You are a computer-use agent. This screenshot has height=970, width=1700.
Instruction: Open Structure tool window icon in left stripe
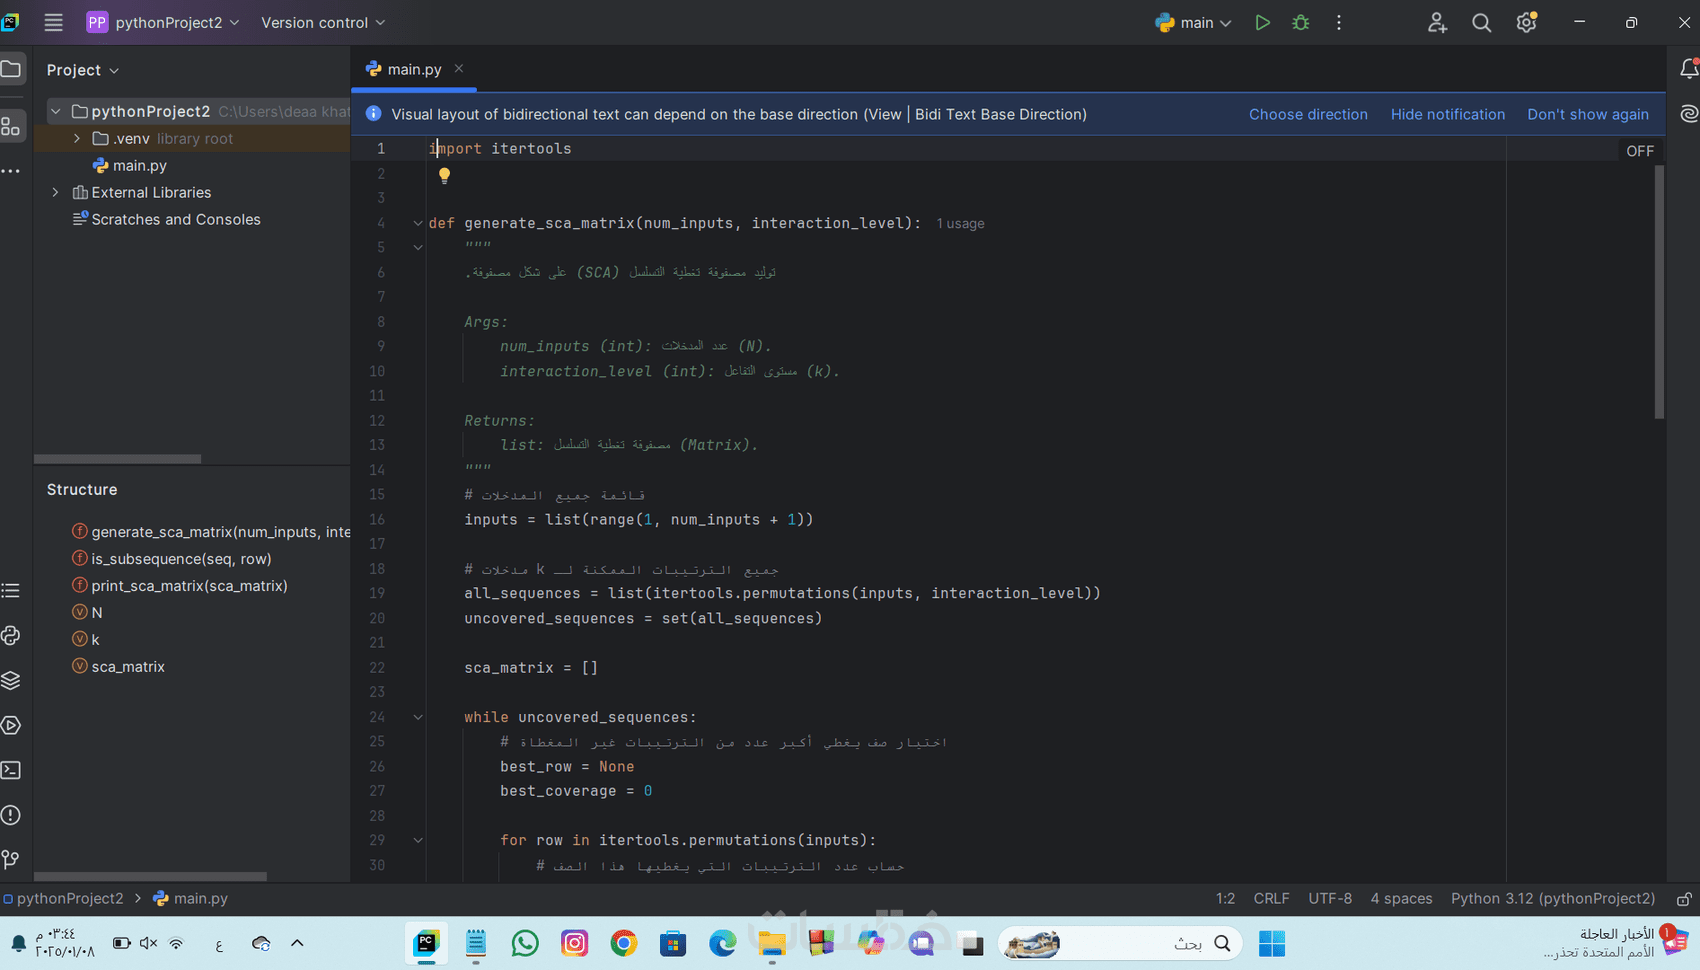point(11,126)
